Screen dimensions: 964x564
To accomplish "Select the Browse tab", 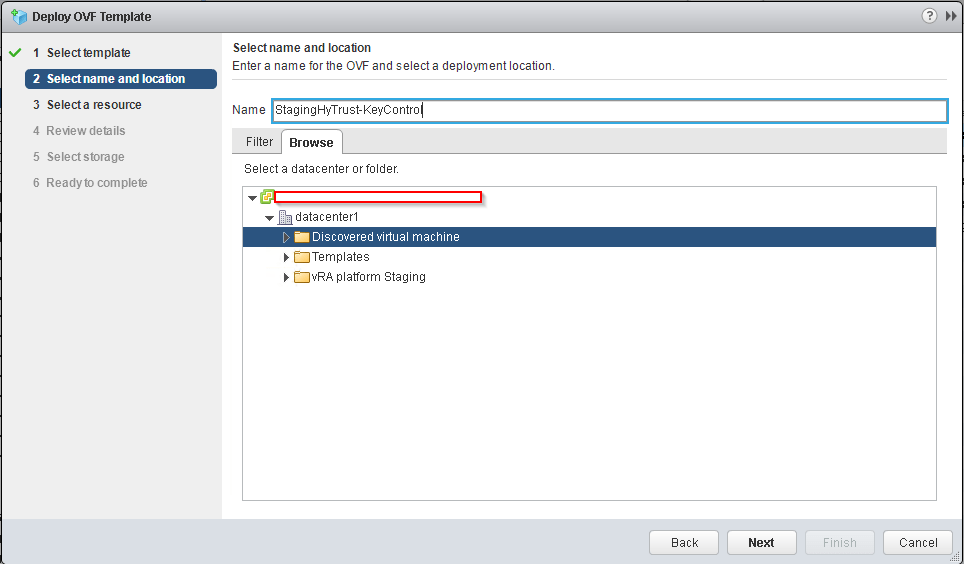I will point(311,142).
